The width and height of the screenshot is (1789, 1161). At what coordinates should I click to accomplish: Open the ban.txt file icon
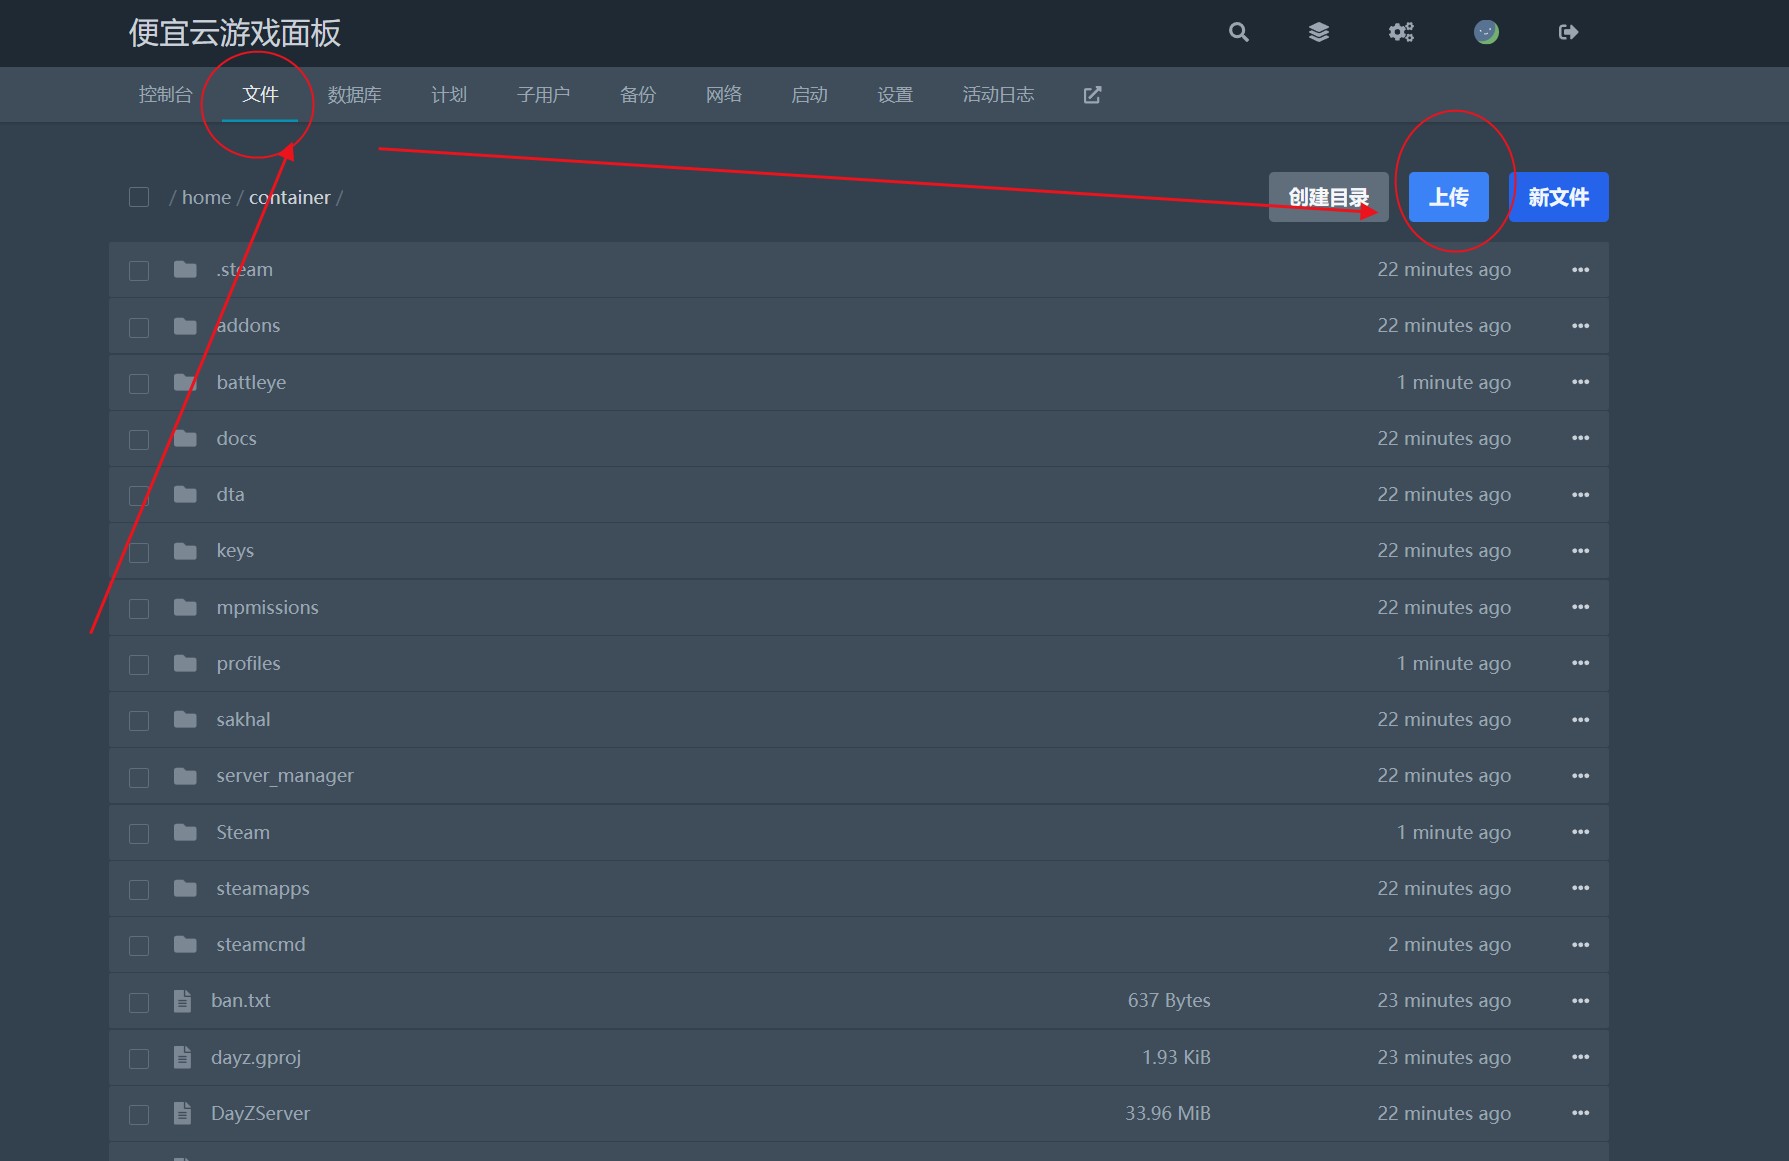point(182,1001)
